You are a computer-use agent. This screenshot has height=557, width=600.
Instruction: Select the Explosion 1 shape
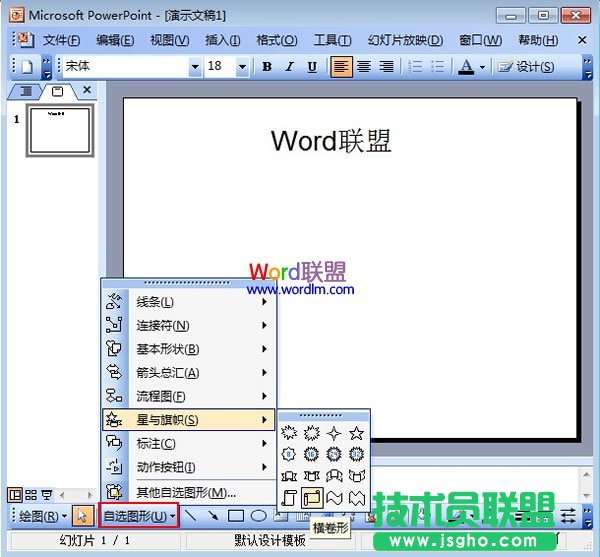tap(289, 433)
